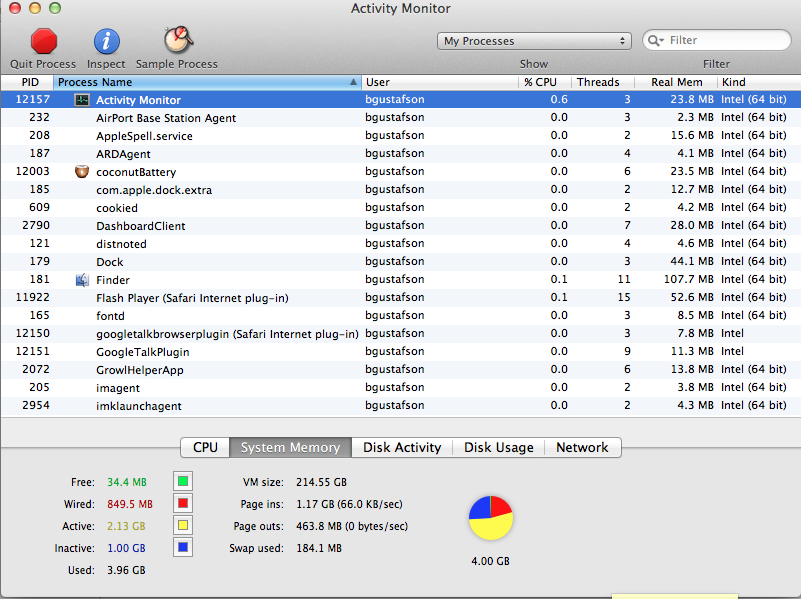Click the 214.55 GB VM size value
The width and height of the screenshot is (801, 599).
click(321, 482)
